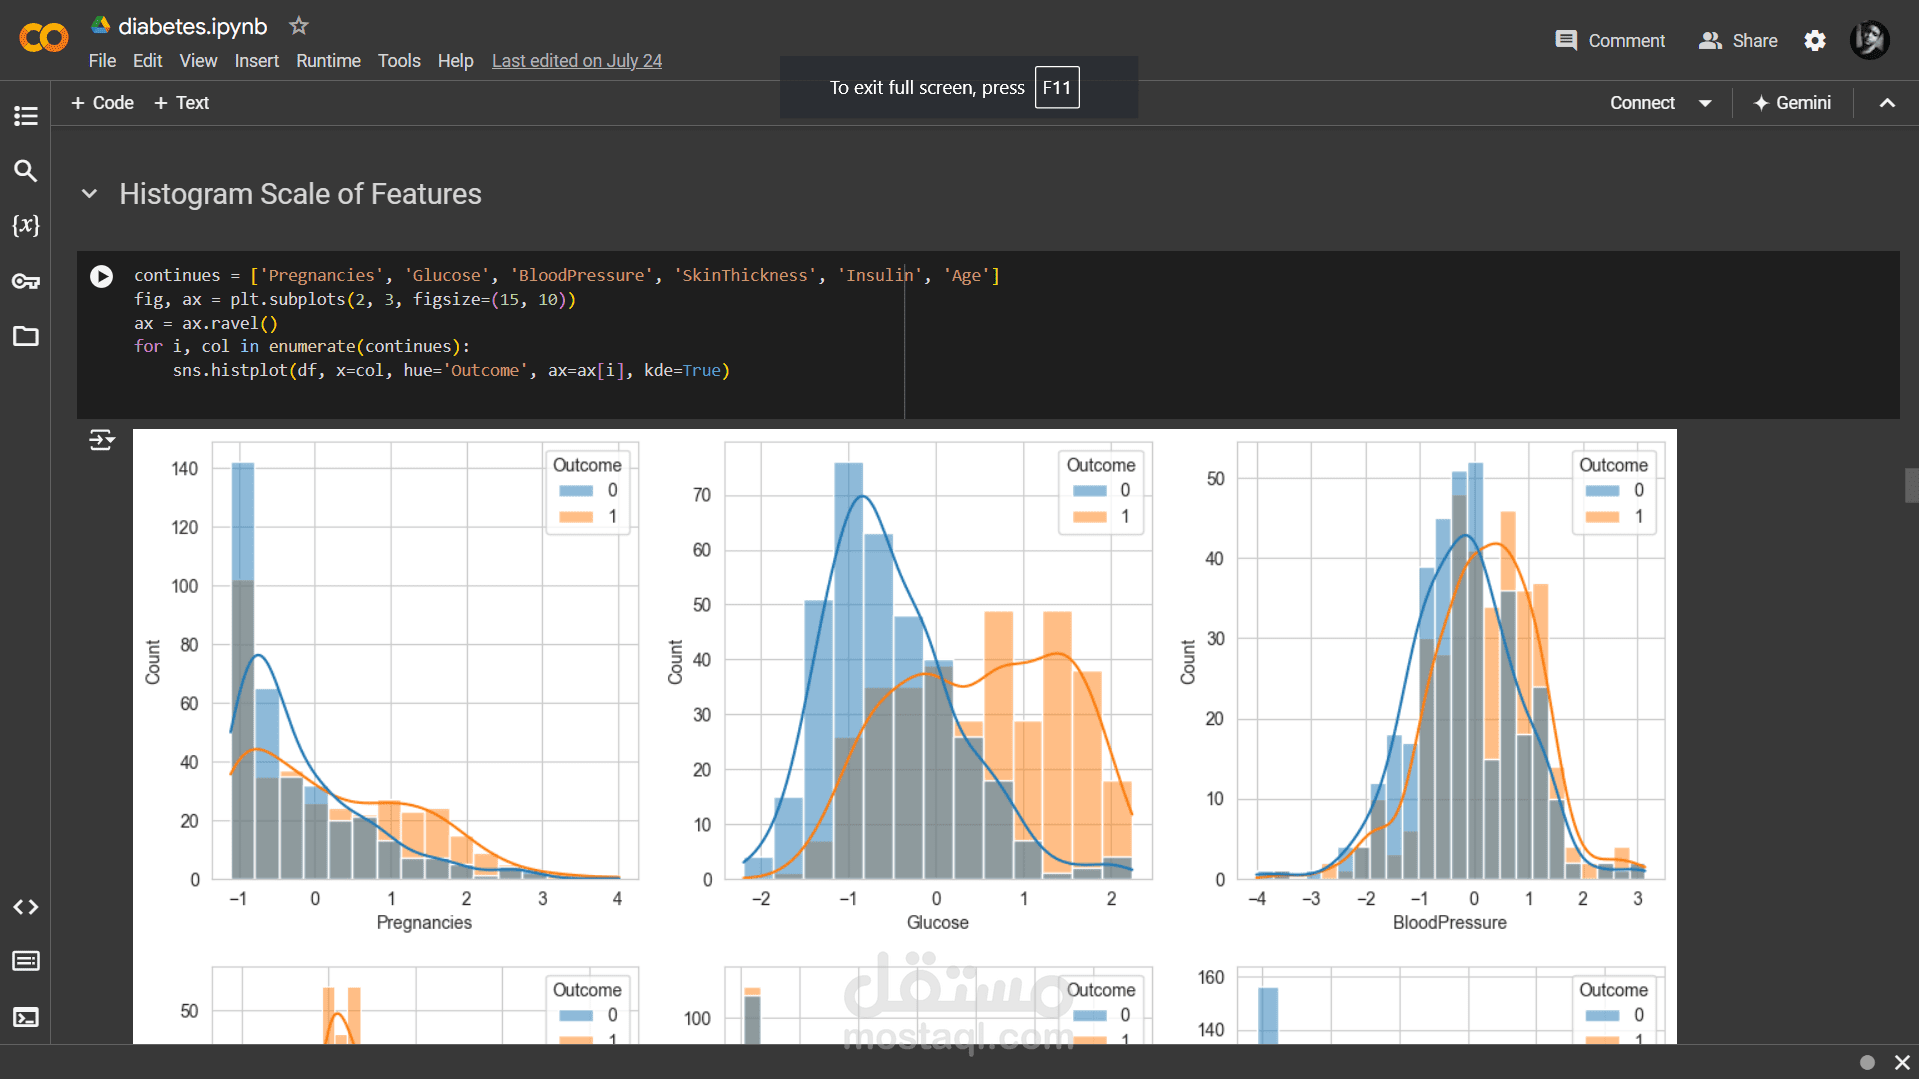
Task: Open table of contents sidebar icon
Action: click(26, 116)
